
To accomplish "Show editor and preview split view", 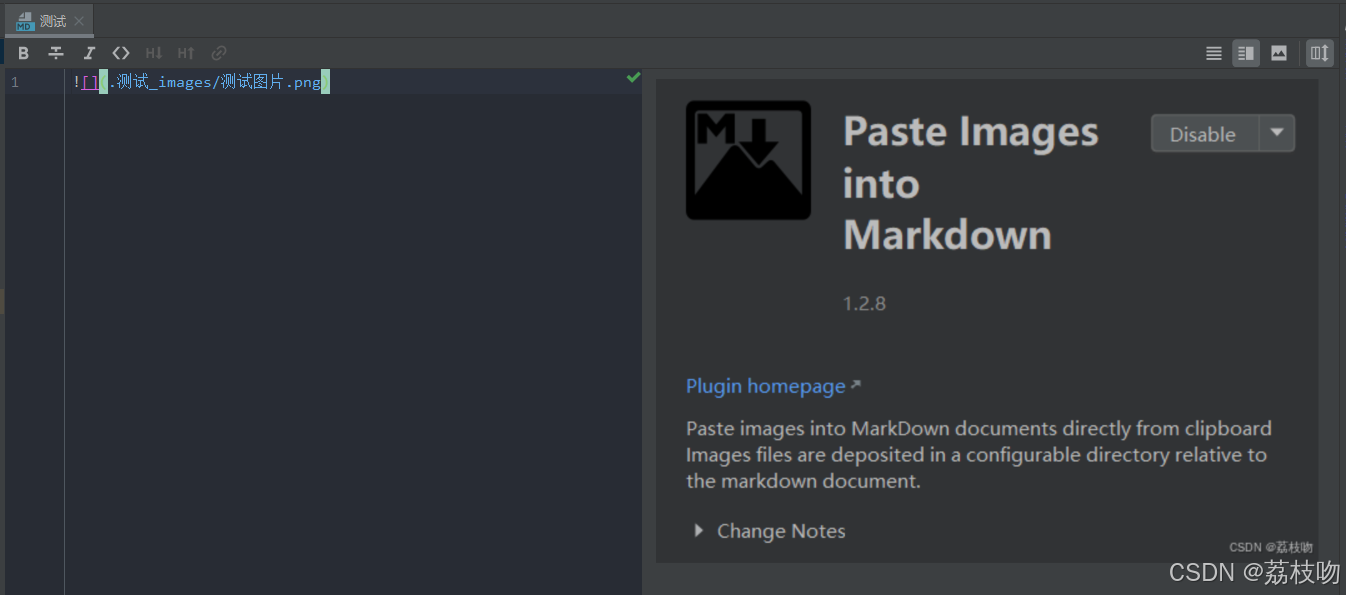I will 1246,53.
